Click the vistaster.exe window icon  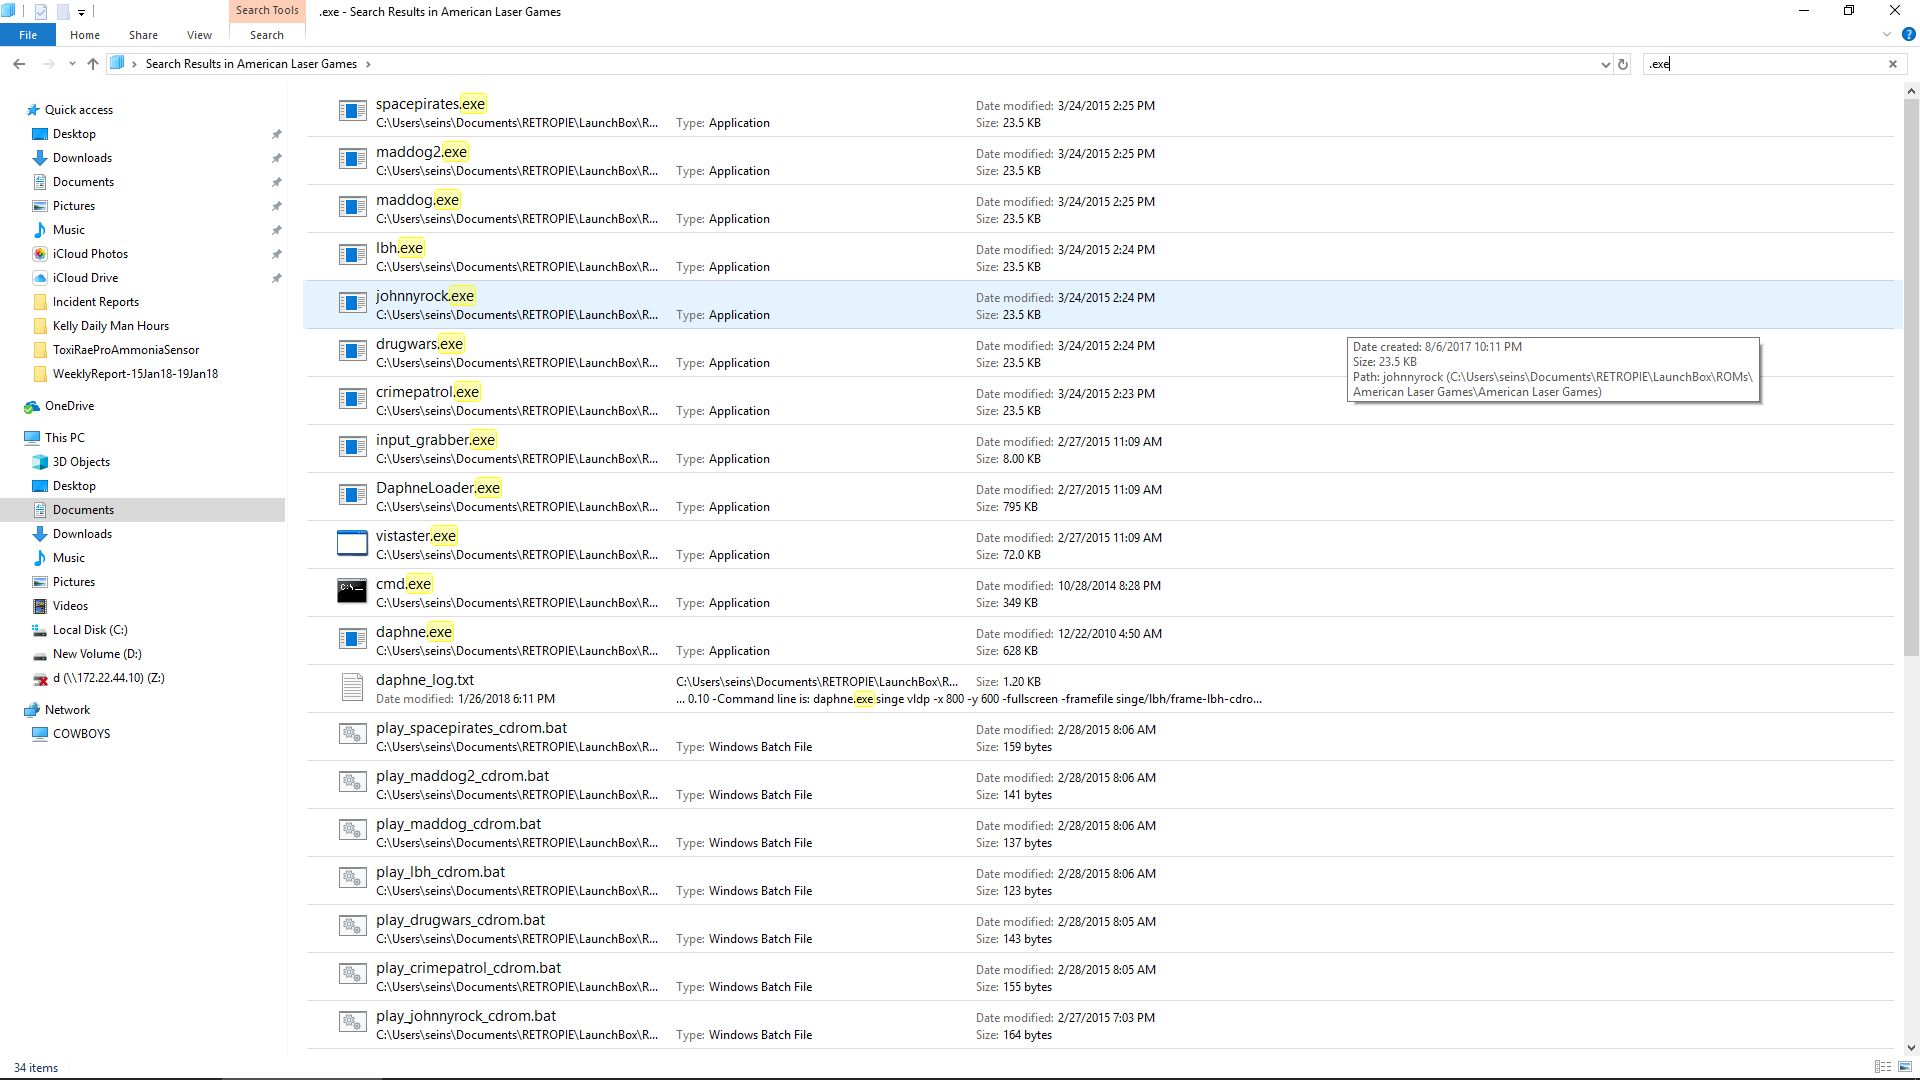click(x=352, y=543)
